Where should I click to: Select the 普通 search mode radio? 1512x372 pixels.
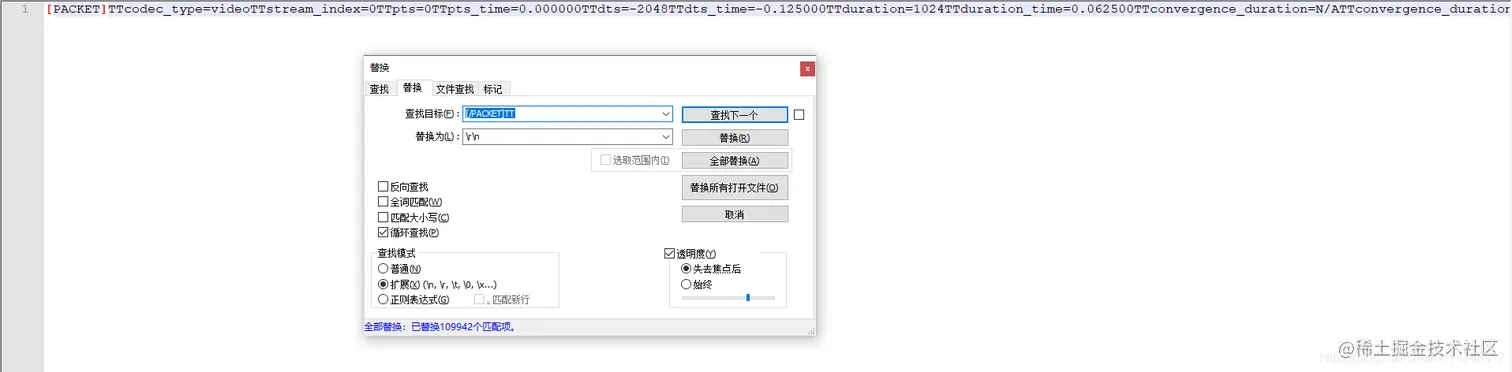point(383,269)
